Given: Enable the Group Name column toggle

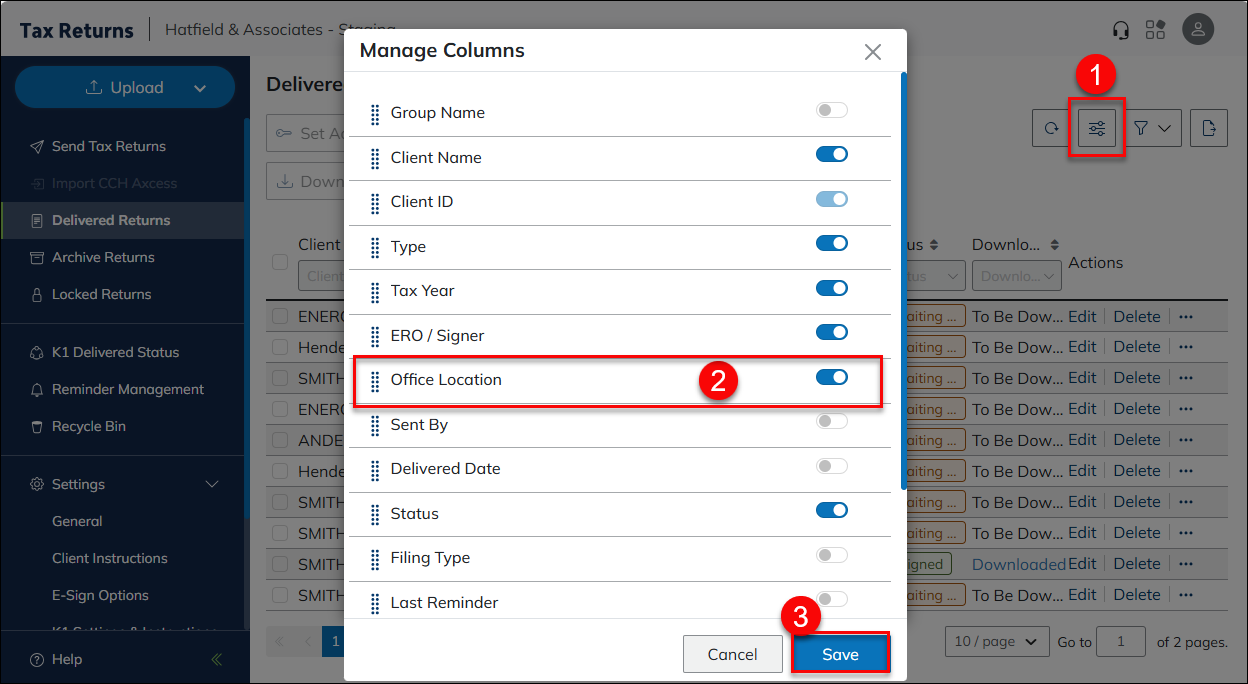Looking at the screenshot, I should coord(831,110).
